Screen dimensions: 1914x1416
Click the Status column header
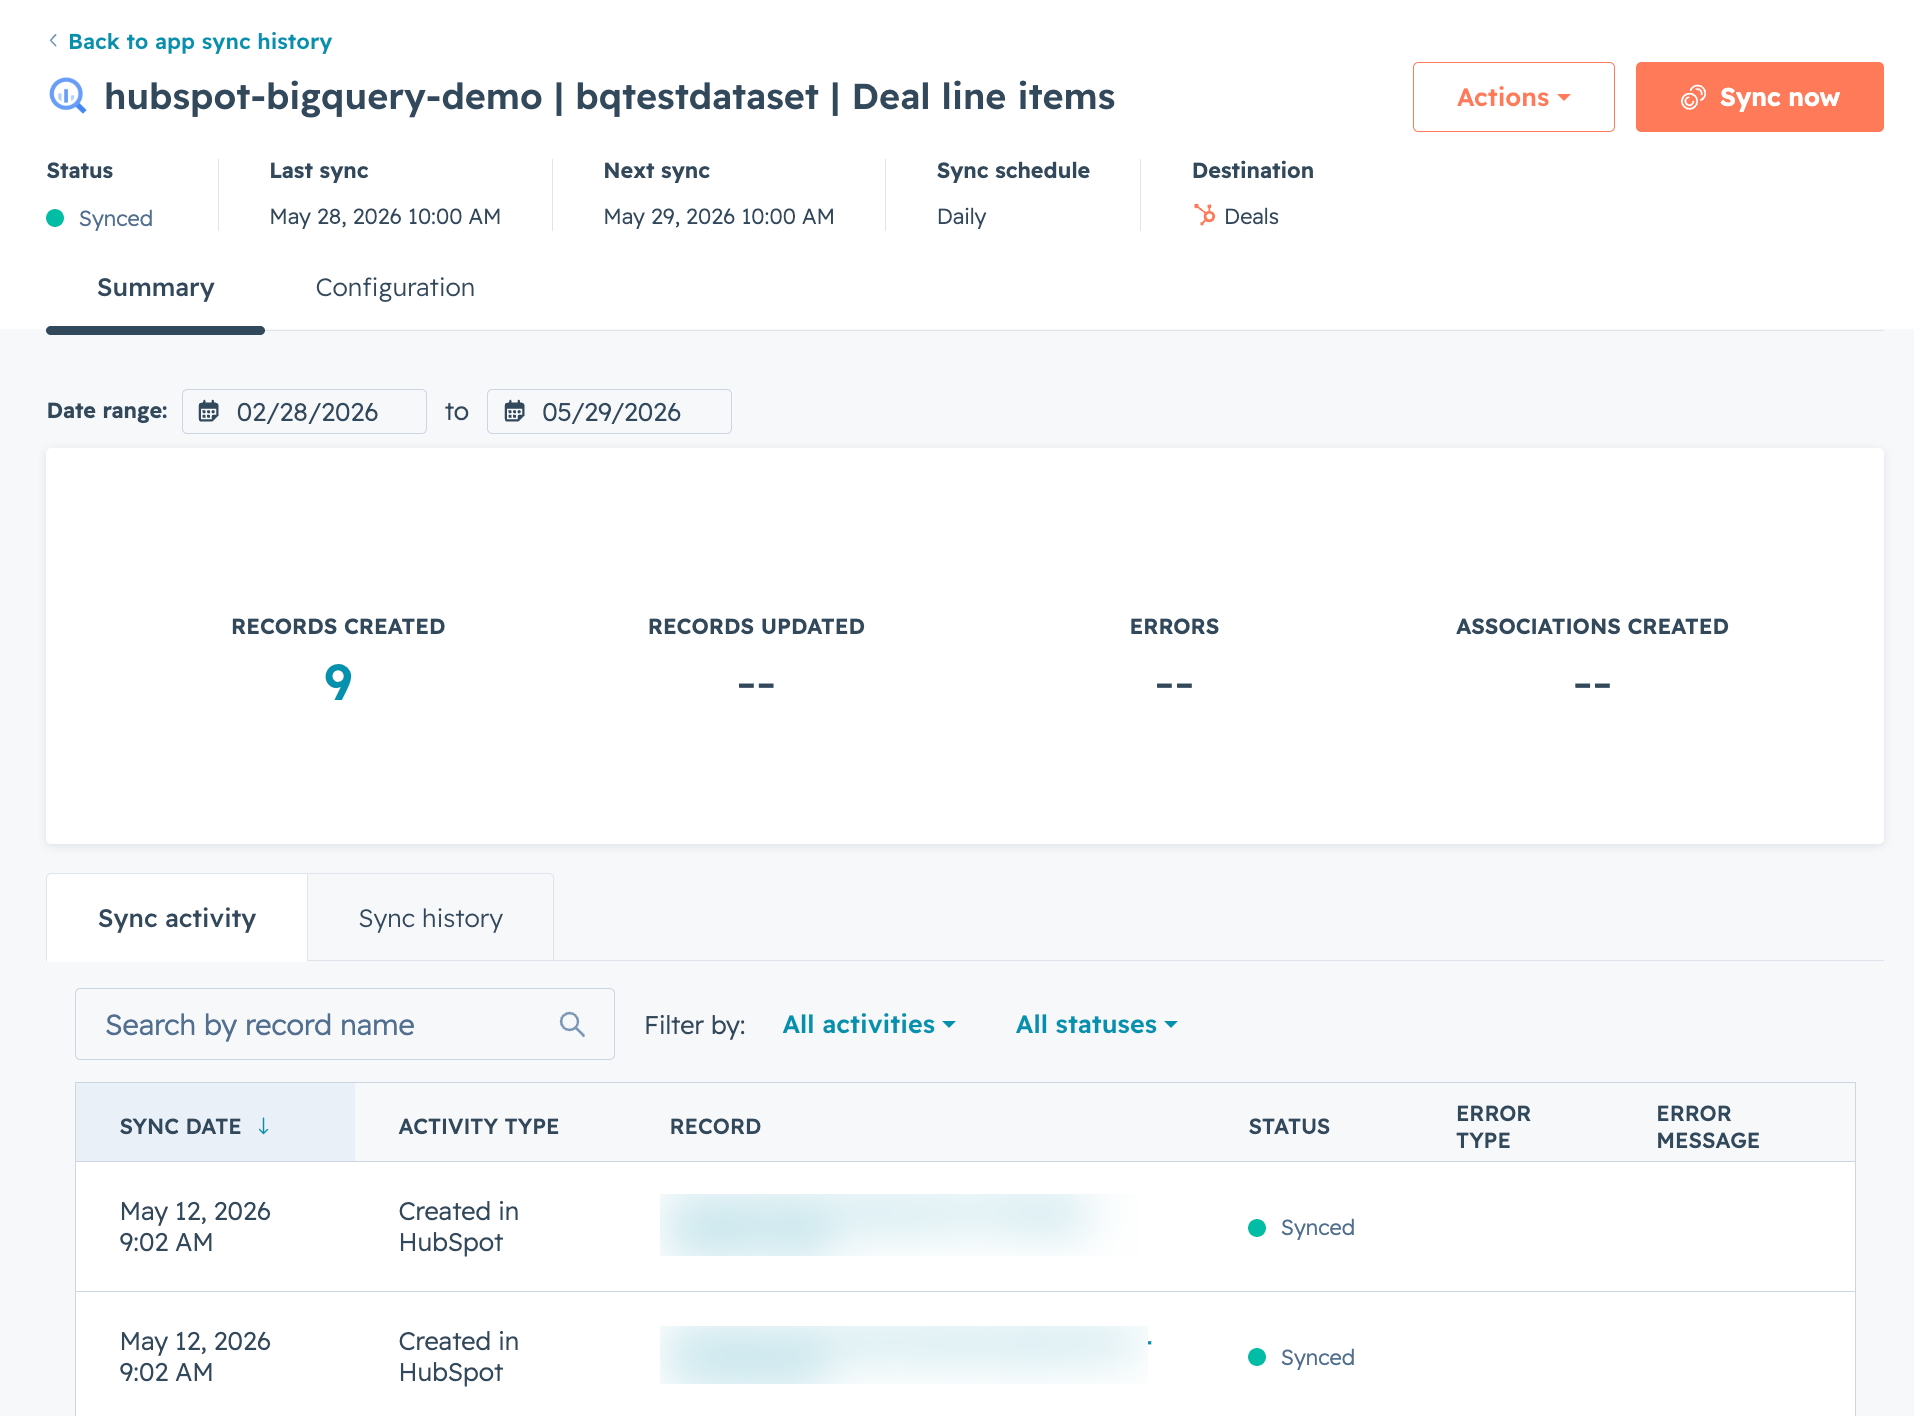[1289, 1126]
